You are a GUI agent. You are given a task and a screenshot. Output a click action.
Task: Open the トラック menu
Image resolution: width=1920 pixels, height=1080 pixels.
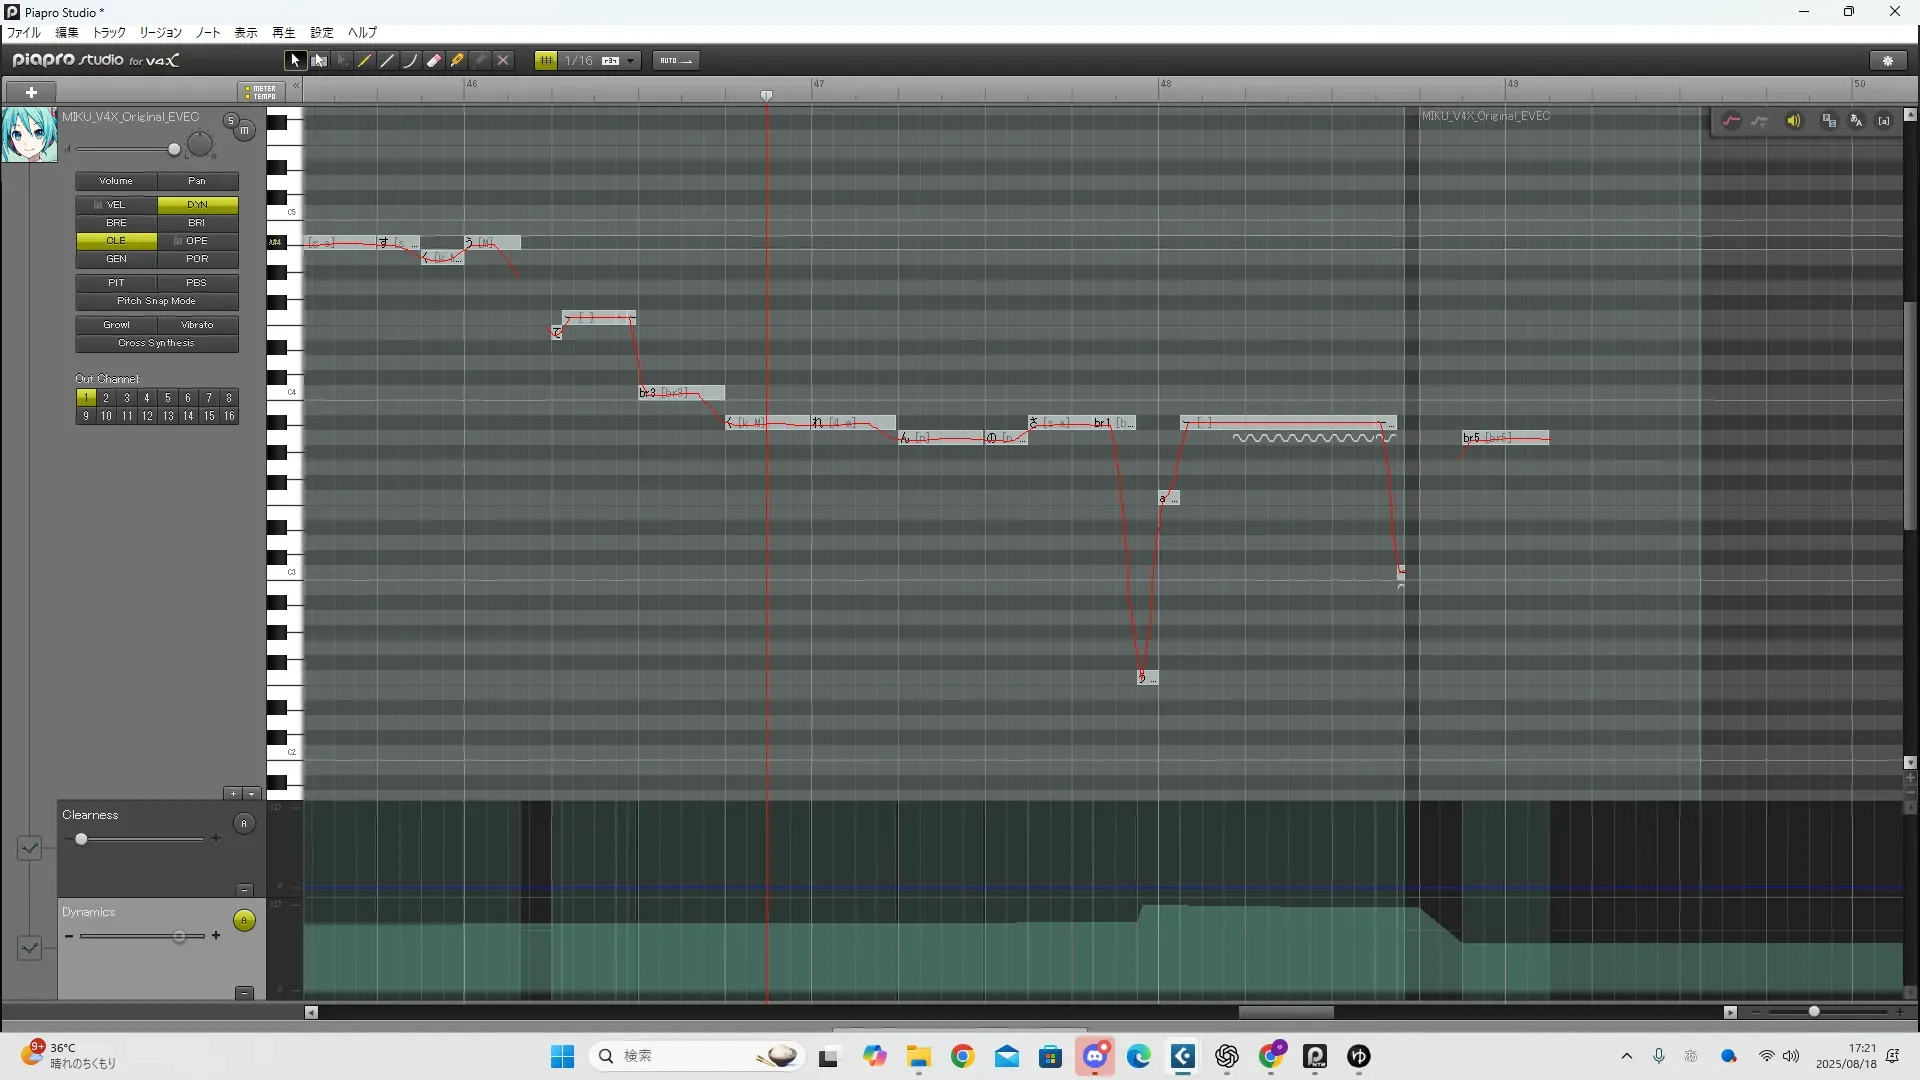click(x=109, y=33)
